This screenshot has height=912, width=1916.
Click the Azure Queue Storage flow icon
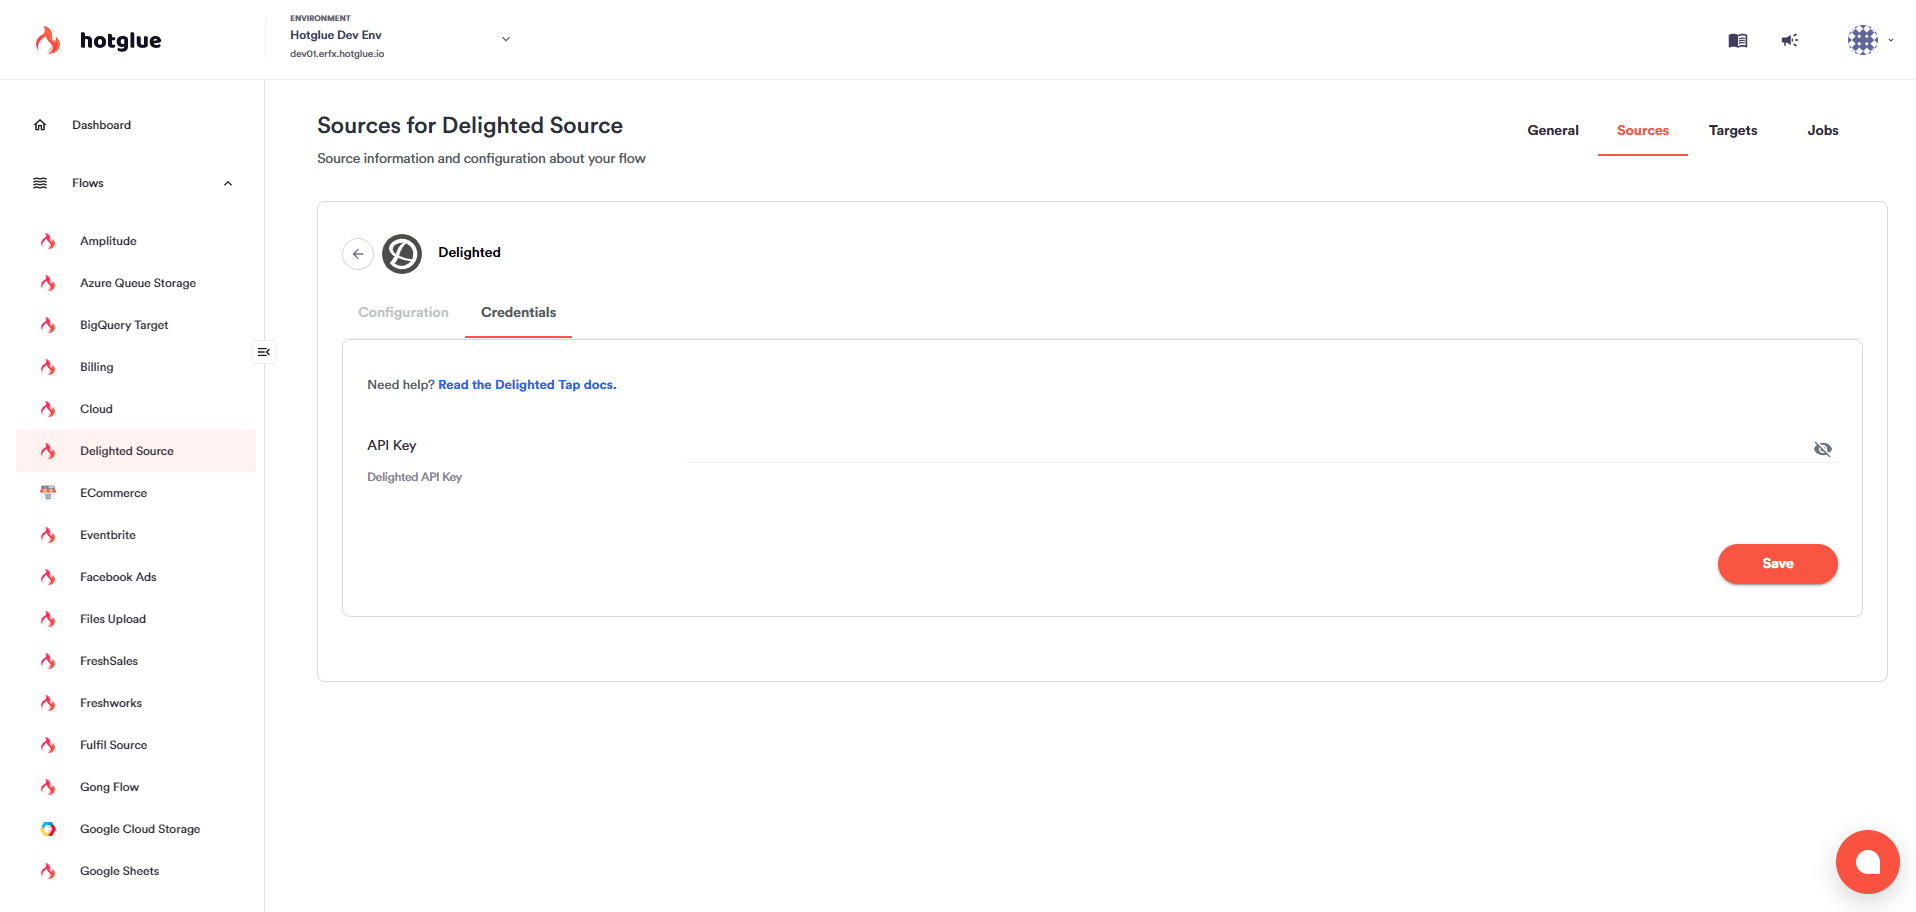[48, 283]
